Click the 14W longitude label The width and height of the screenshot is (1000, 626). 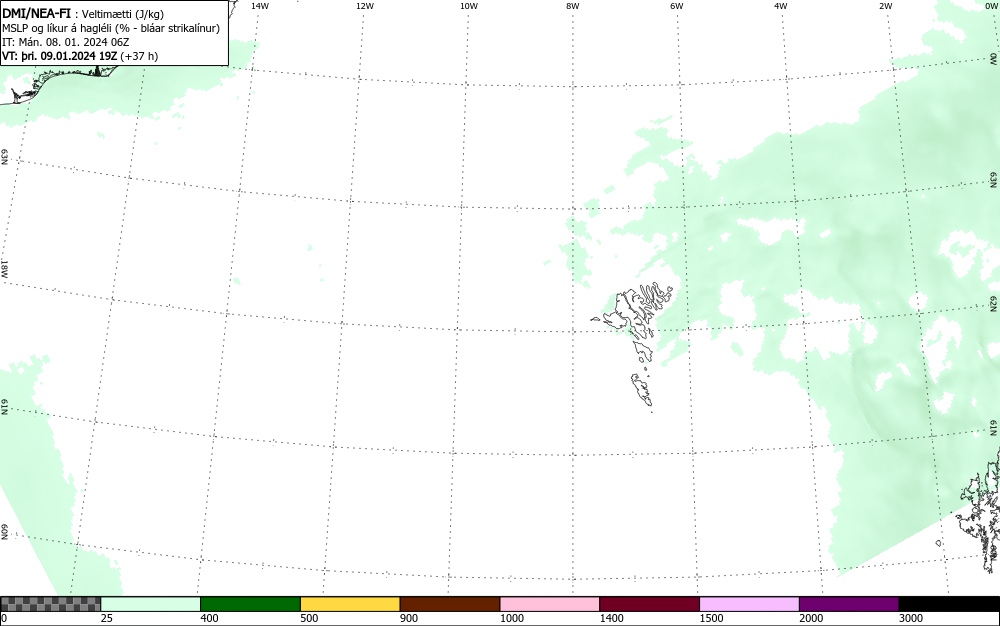coord(260,6)
